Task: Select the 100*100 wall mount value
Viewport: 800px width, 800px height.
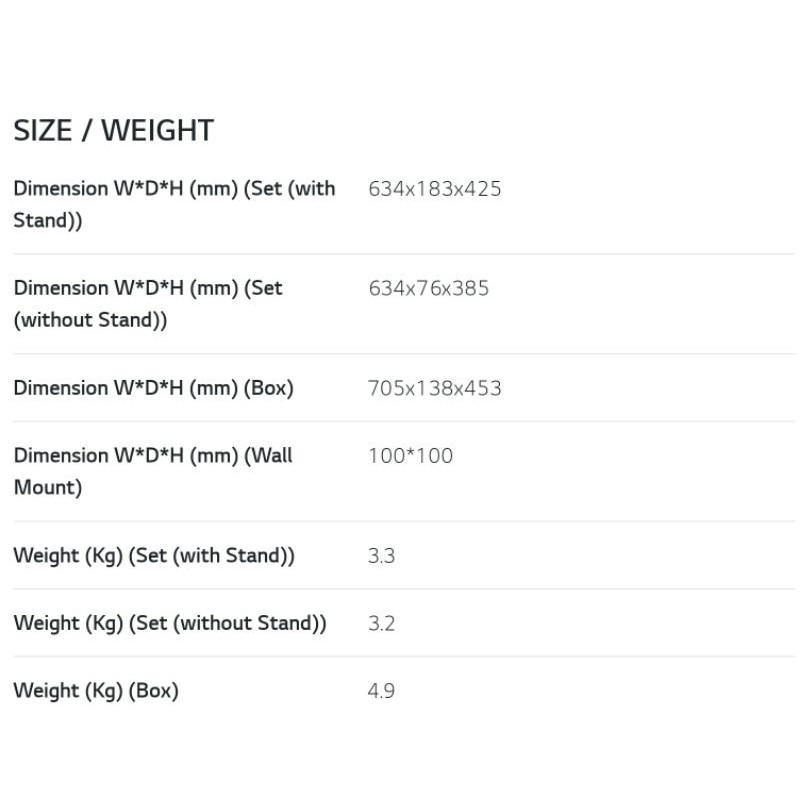Action: 410,456
